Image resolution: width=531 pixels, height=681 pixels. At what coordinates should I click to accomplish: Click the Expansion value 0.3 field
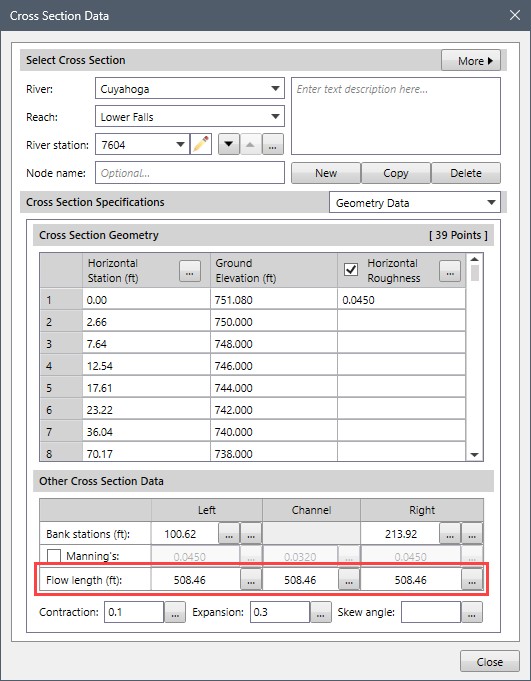(x=280, y=612)
